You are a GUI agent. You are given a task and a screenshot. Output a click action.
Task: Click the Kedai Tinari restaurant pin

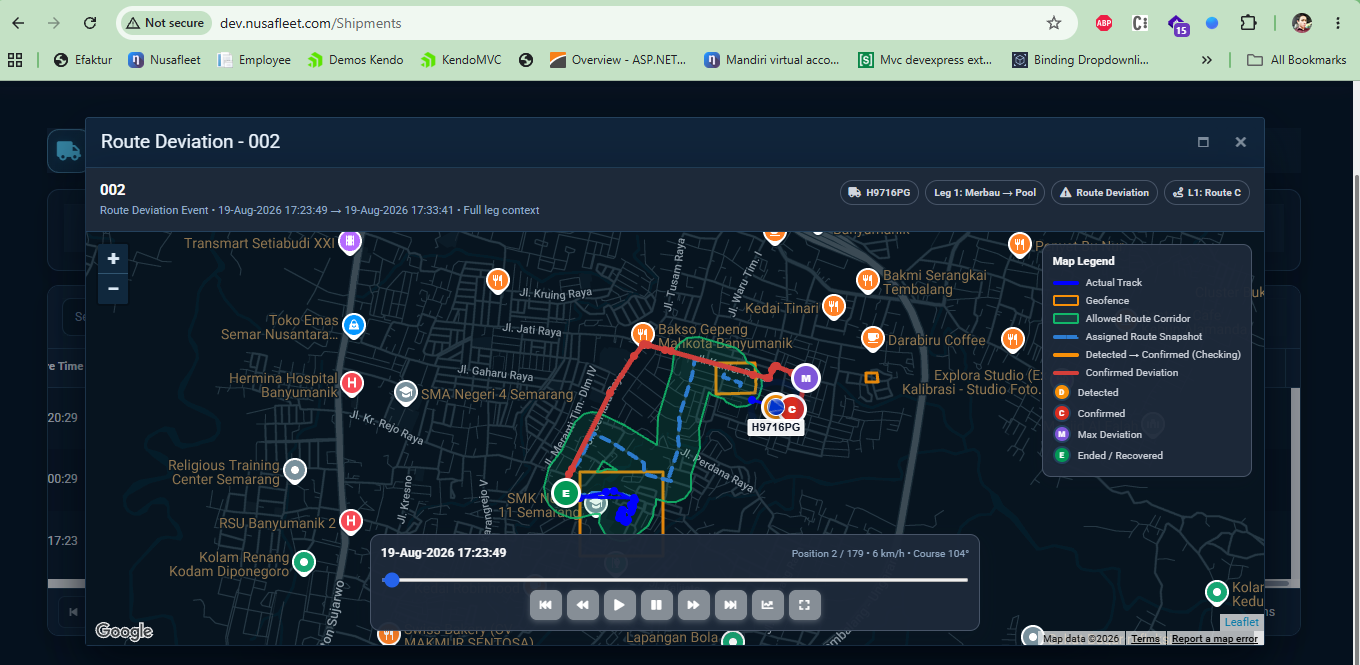[x=832, y=306]
